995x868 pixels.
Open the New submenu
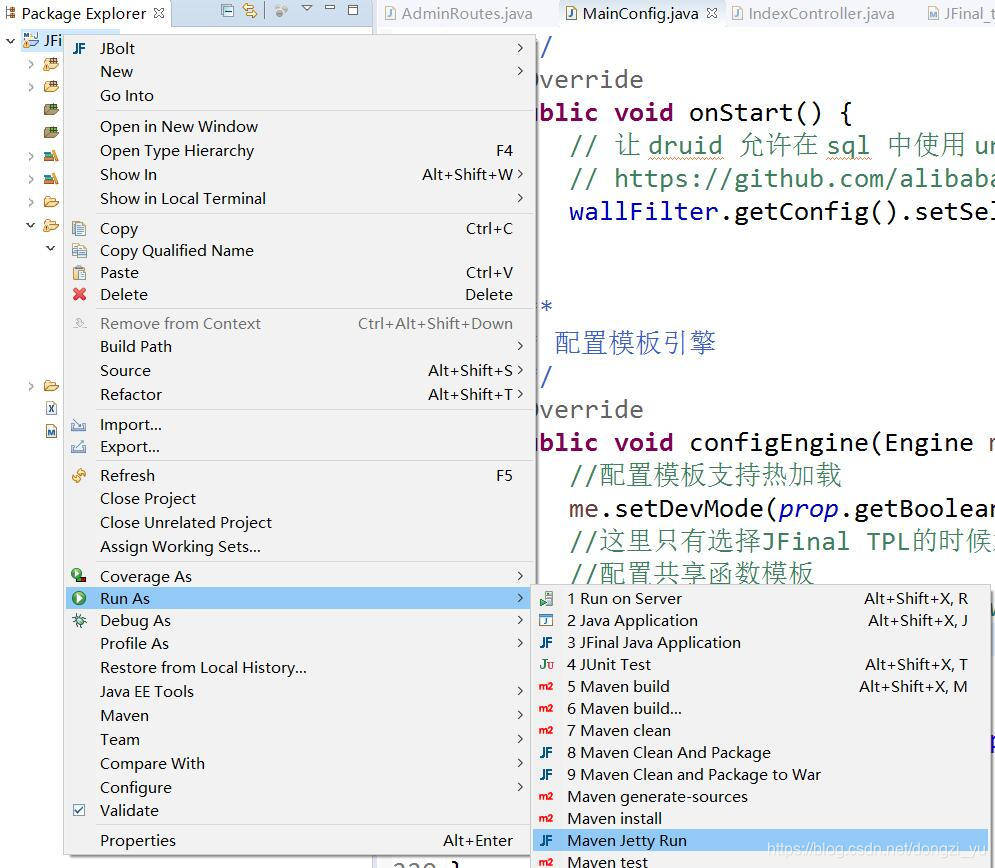[300, 72]
